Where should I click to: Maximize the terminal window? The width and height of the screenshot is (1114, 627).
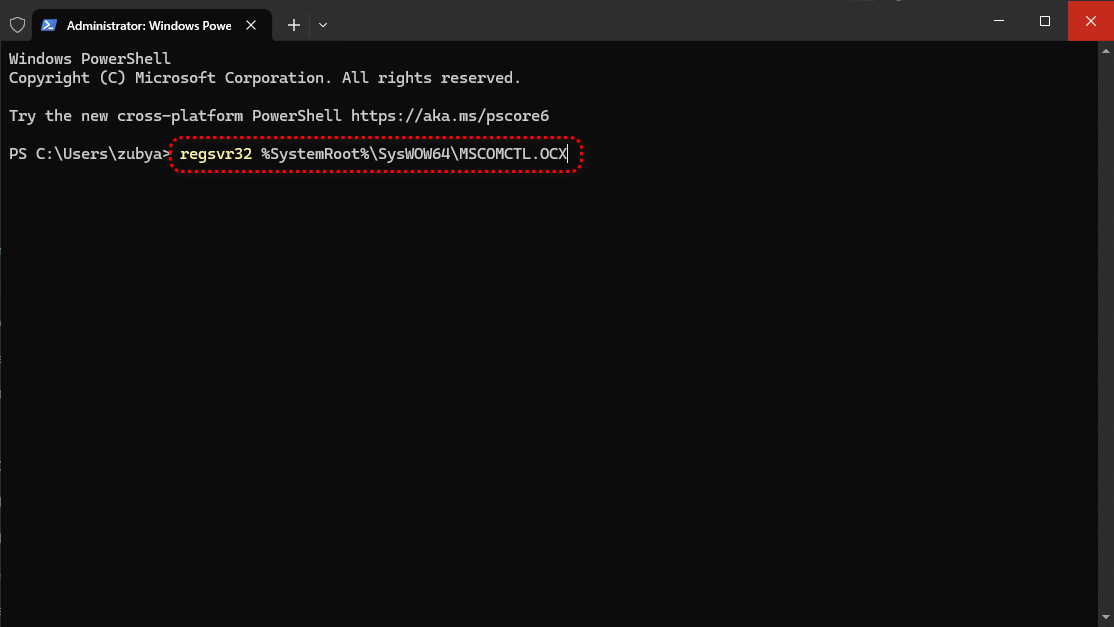(1045, 20)
